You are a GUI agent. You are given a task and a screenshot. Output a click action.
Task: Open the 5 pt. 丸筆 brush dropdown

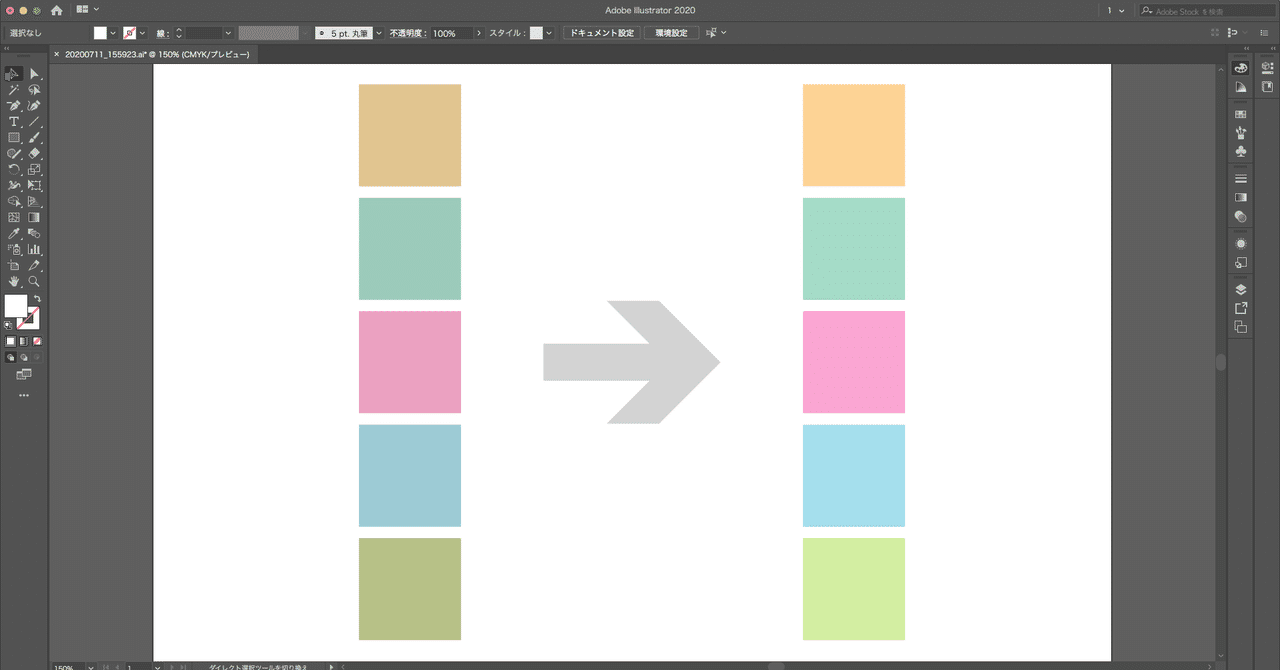[379, 33]
